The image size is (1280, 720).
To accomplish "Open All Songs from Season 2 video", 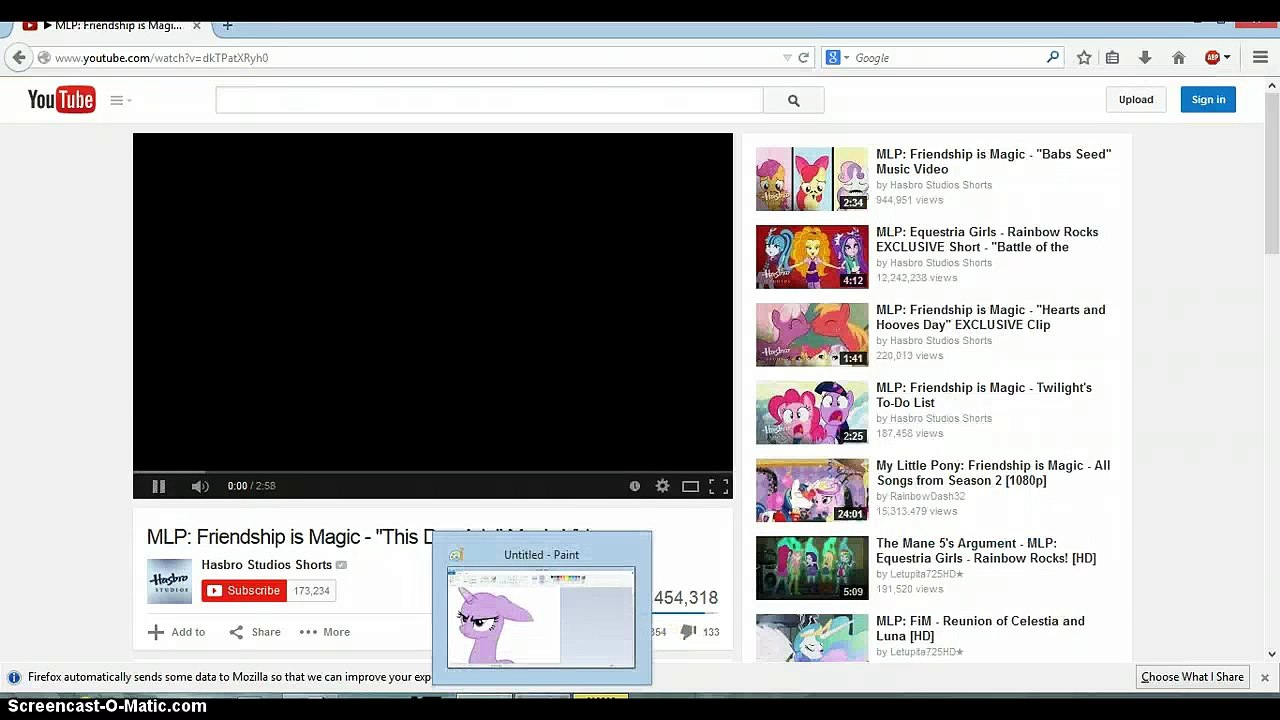I will pos(993,473).
